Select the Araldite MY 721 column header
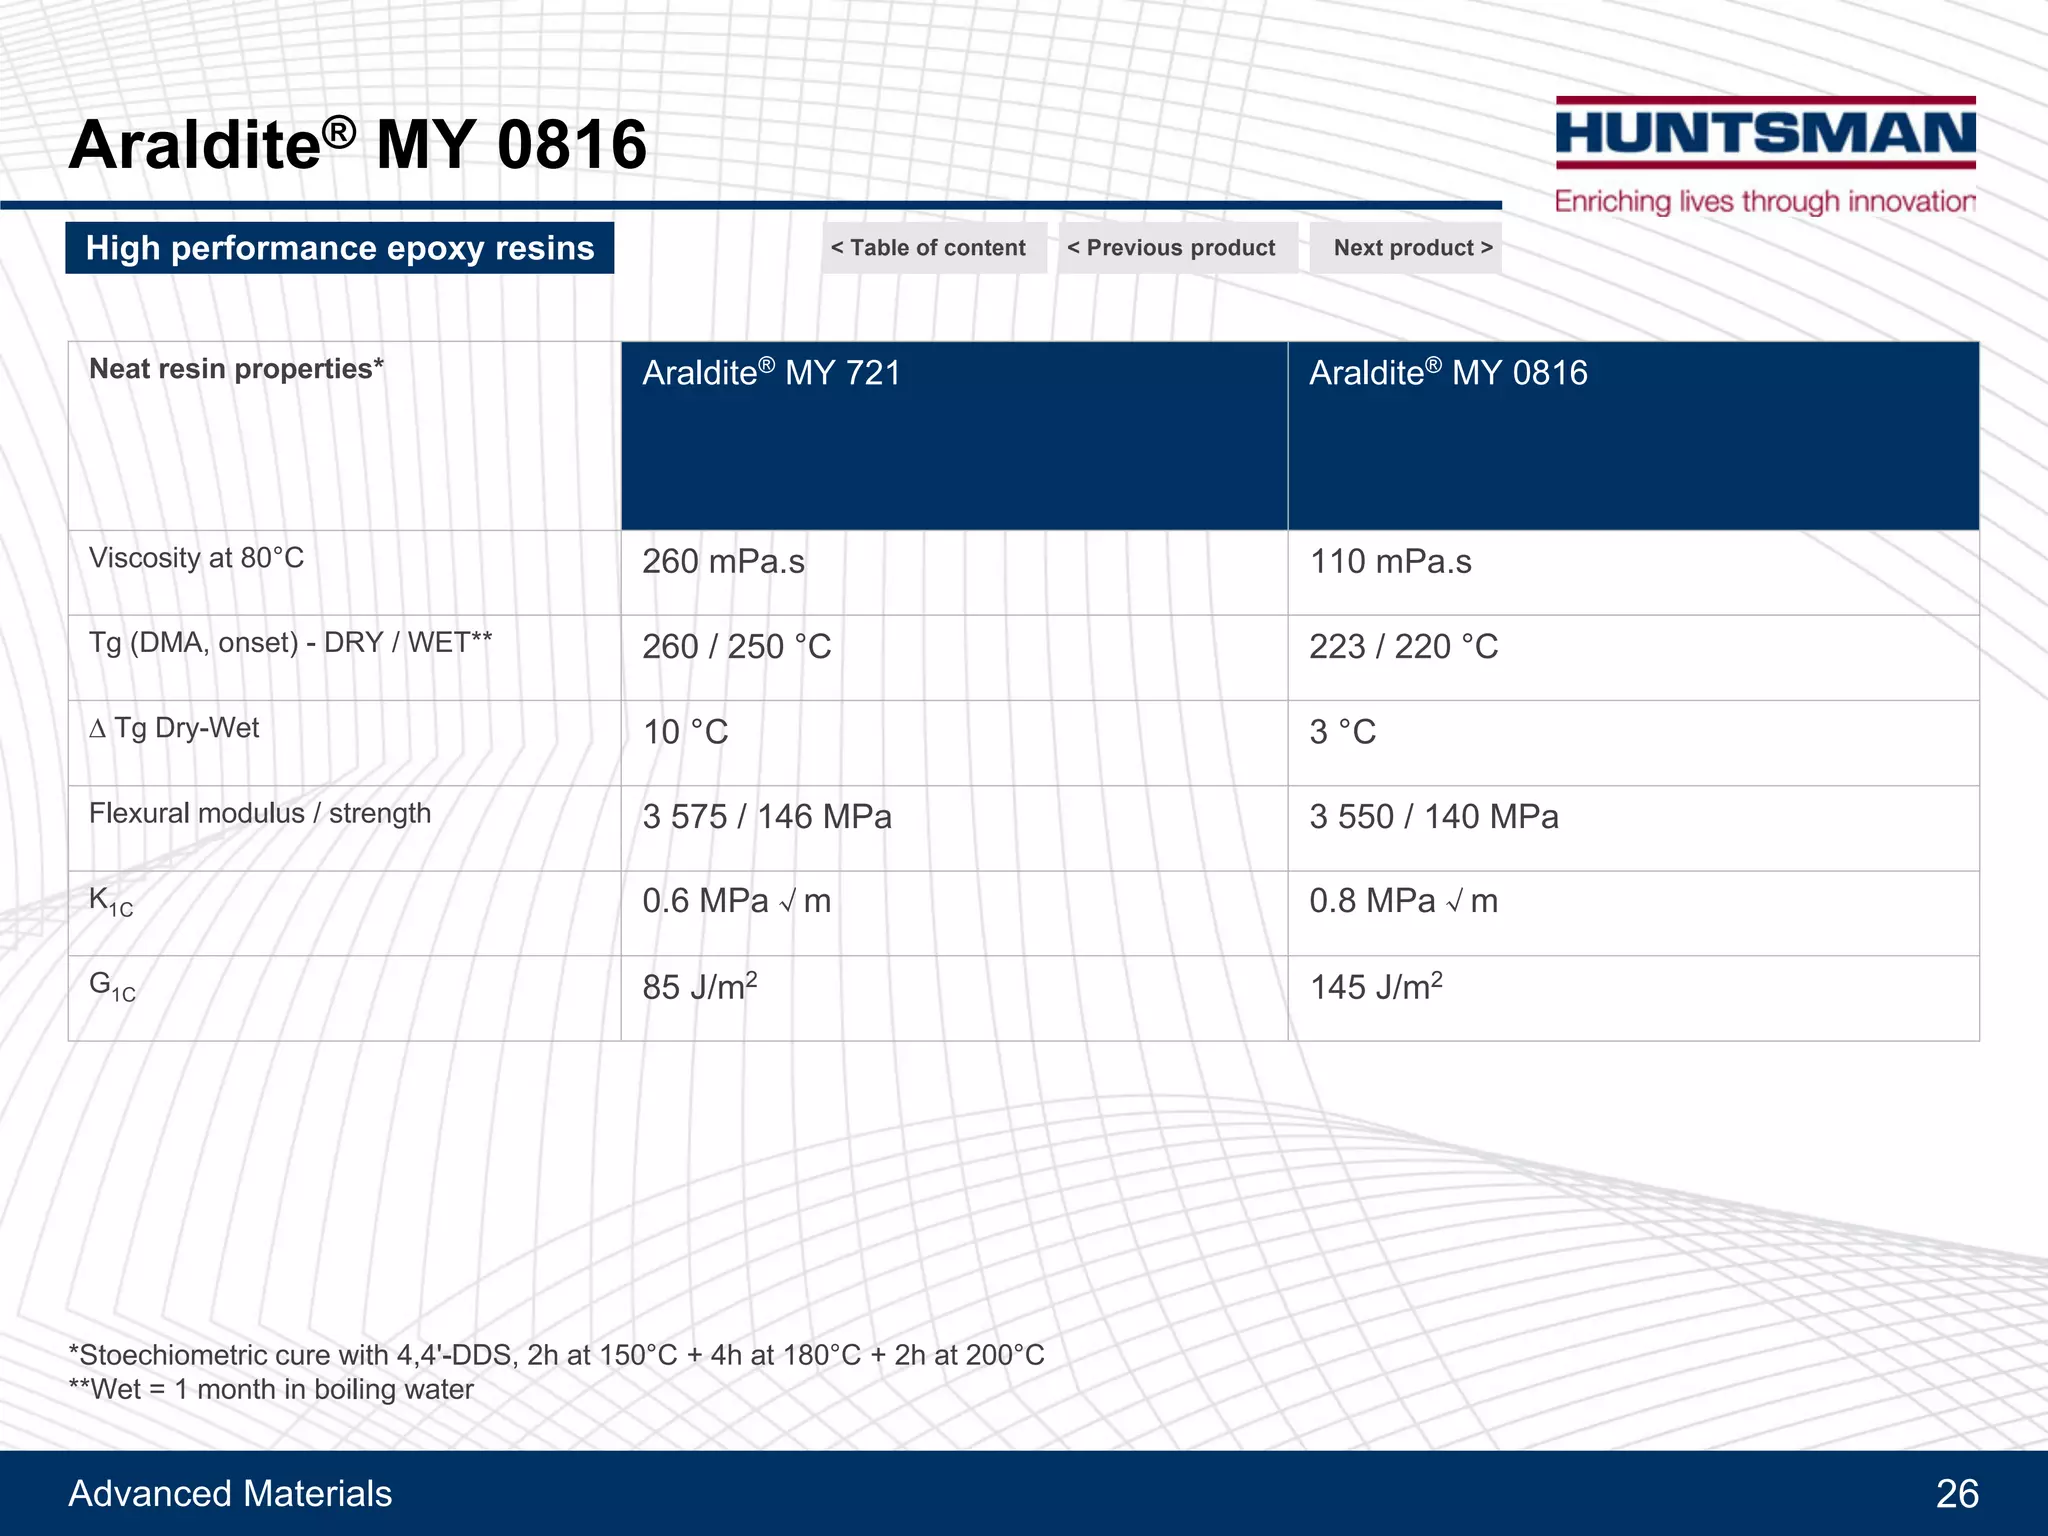 coord(954,434)
